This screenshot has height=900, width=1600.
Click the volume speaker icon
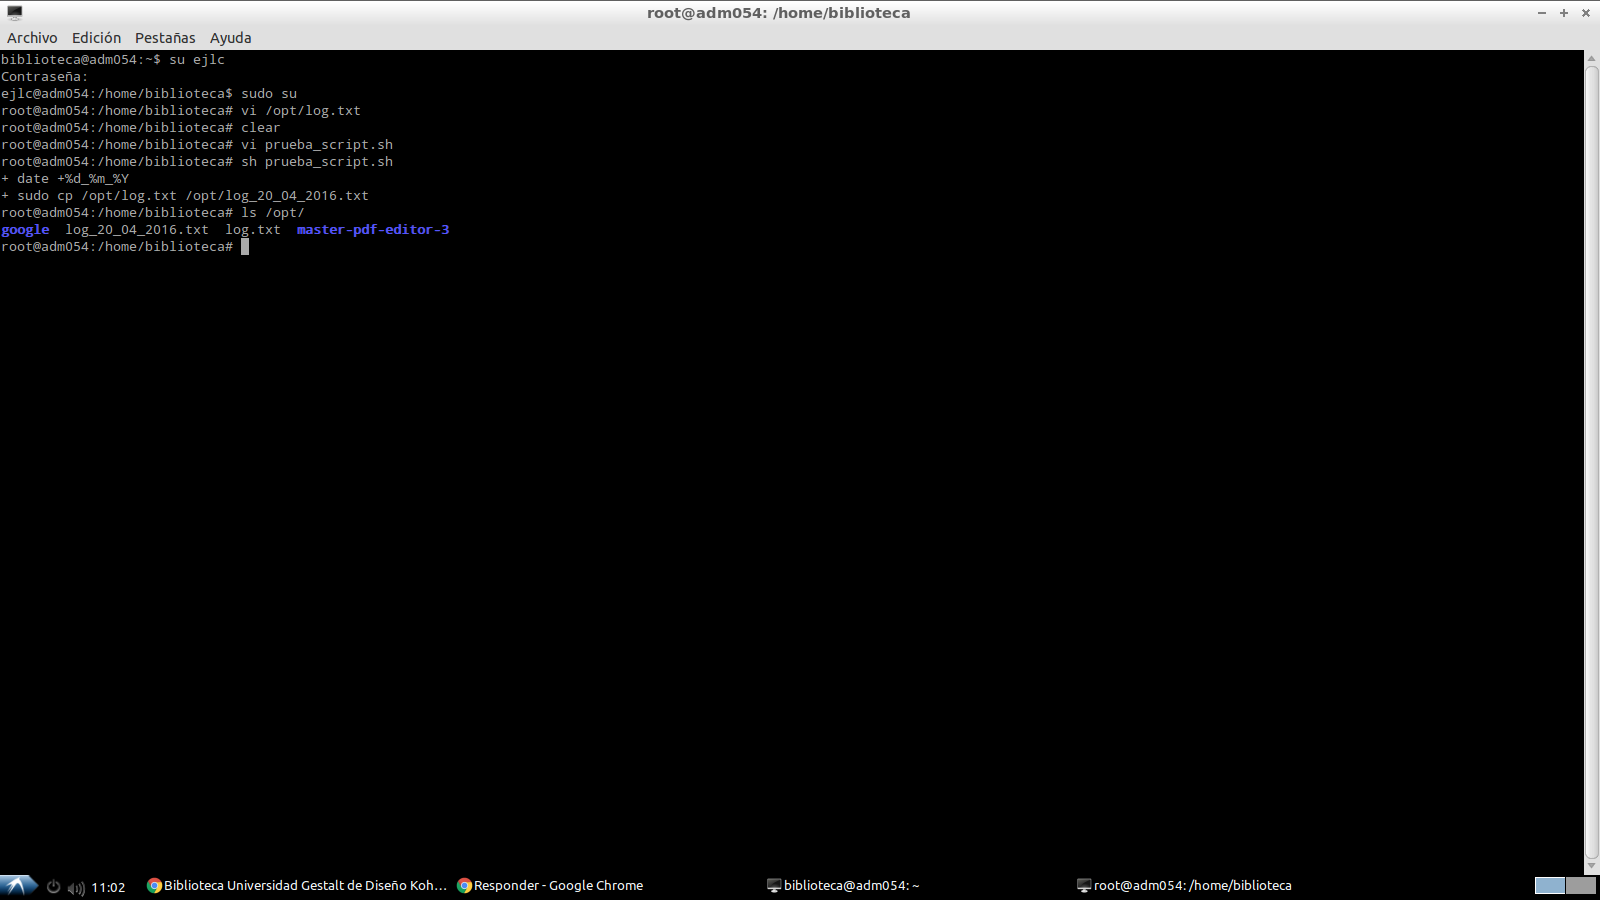point(76,887)
